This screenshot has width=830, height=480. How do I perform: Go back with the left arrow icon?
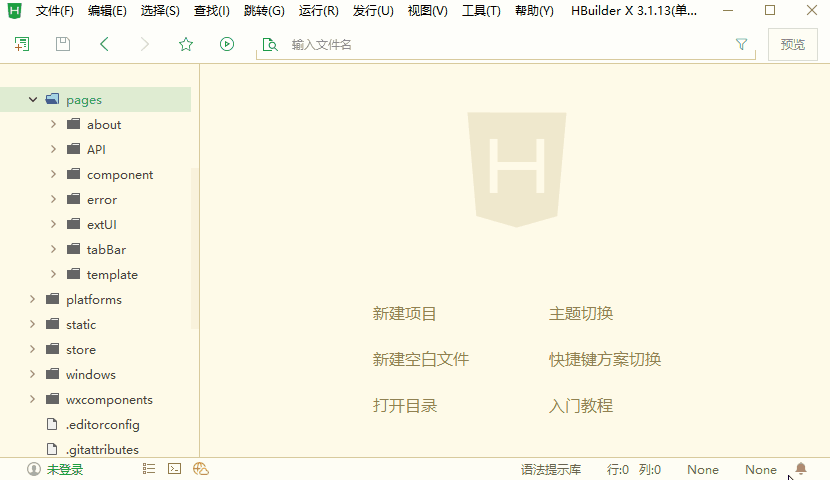(x=104, y=44)
